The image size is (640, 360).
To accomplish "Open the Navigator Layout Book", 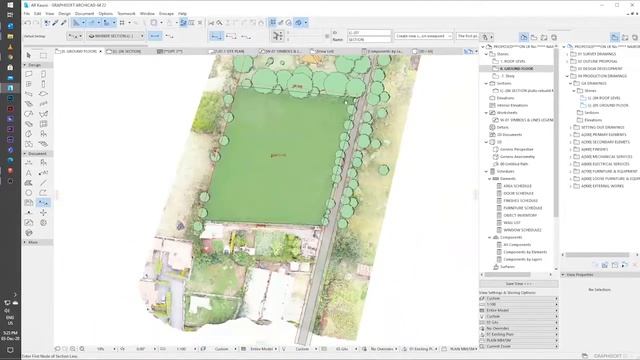I will tap(544, 37).
